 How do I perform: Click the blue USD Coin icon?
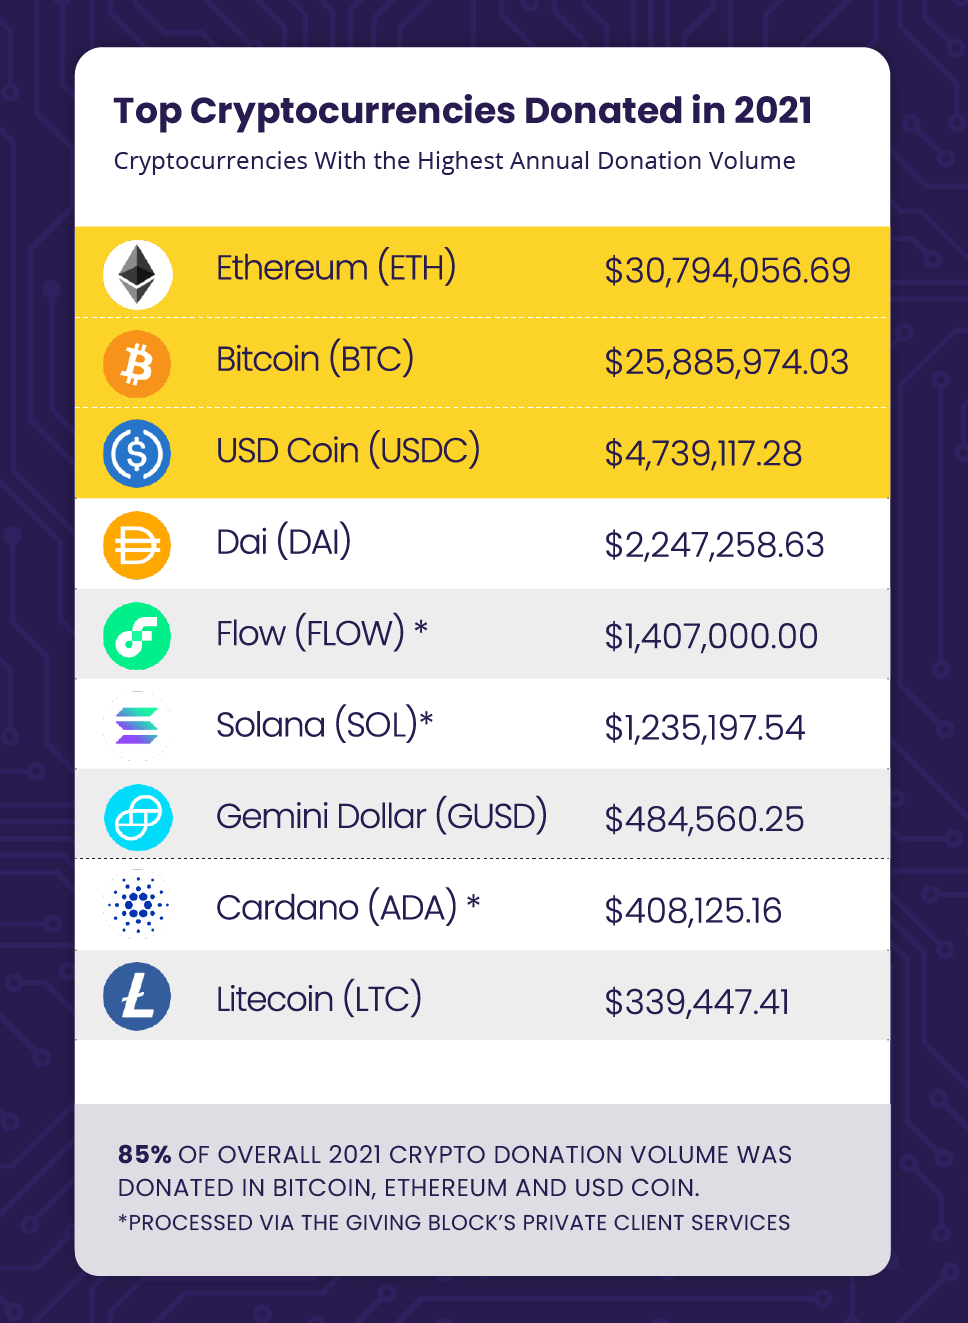137,454
